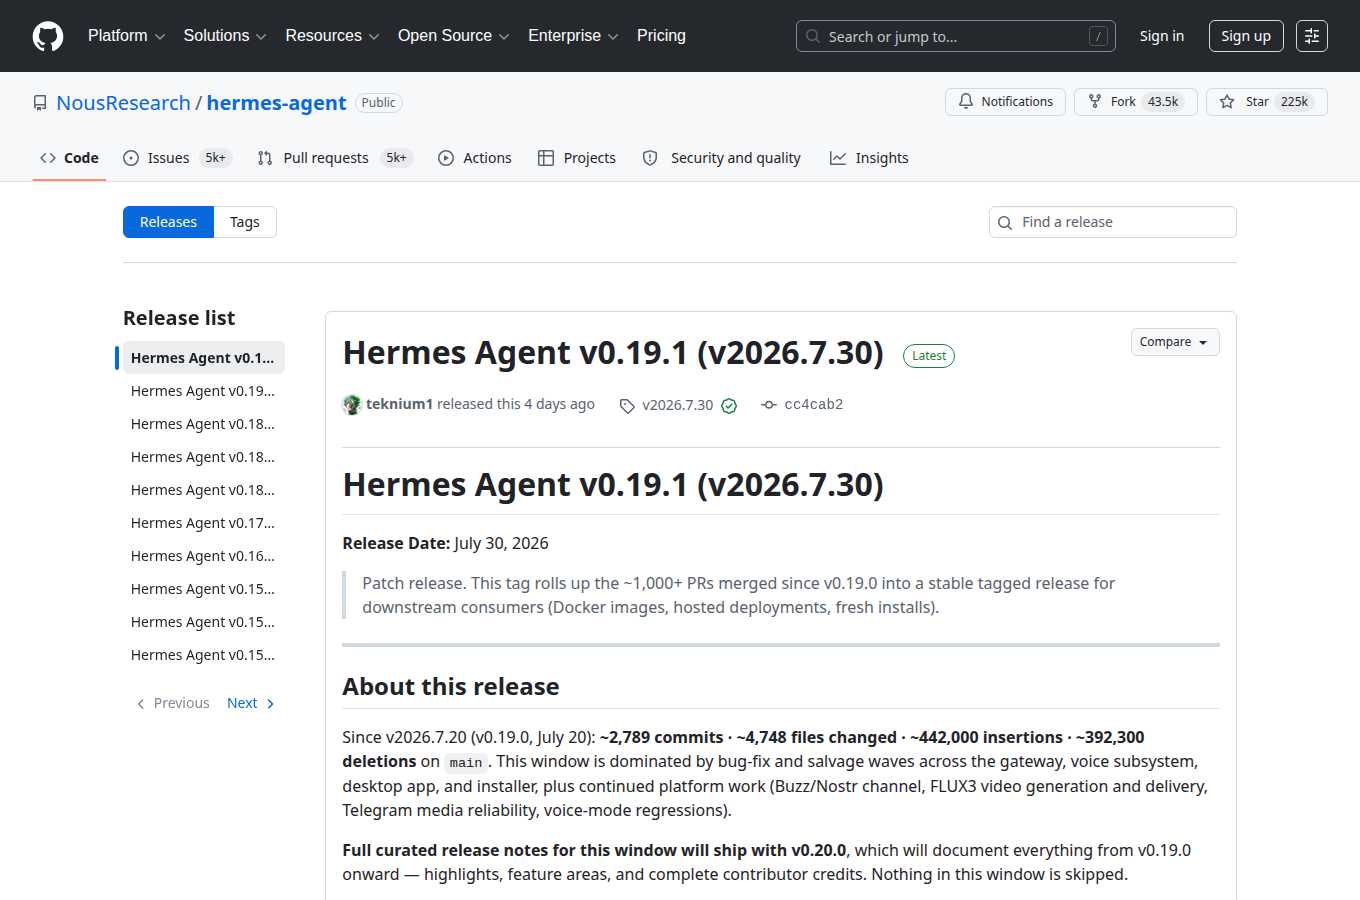Image resolution: width=1360 pixels, height=900 pixels.
Task: Click the Previous chevron arrow icon
Action: pos(141,704)
